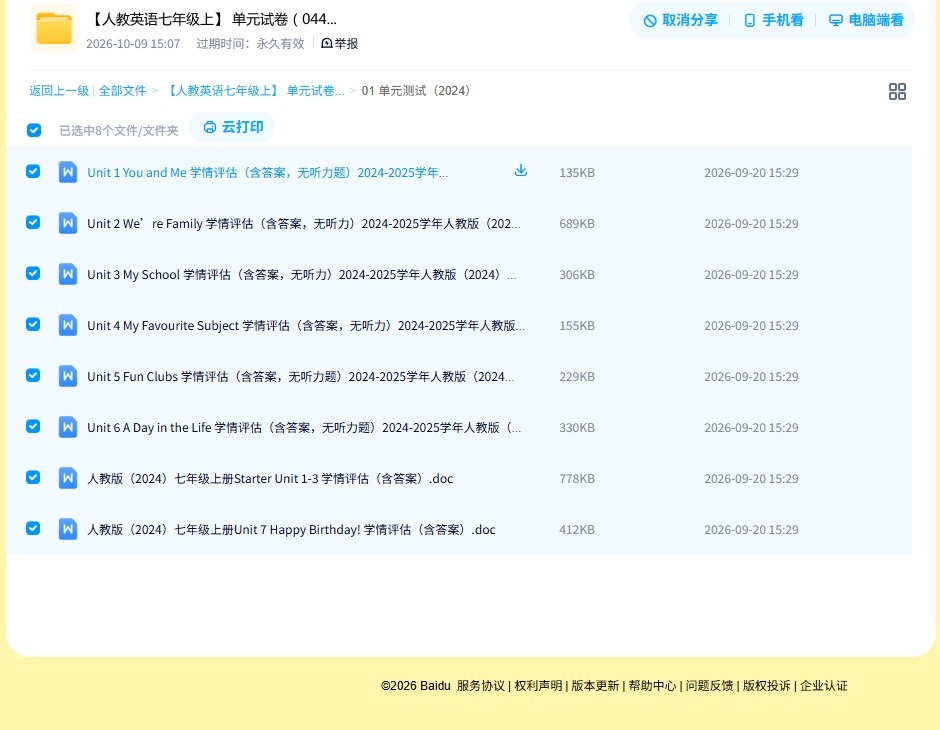Click Word icon of Unit 2 We're Family
Screen dimensions: 940x730
point(68,223)
